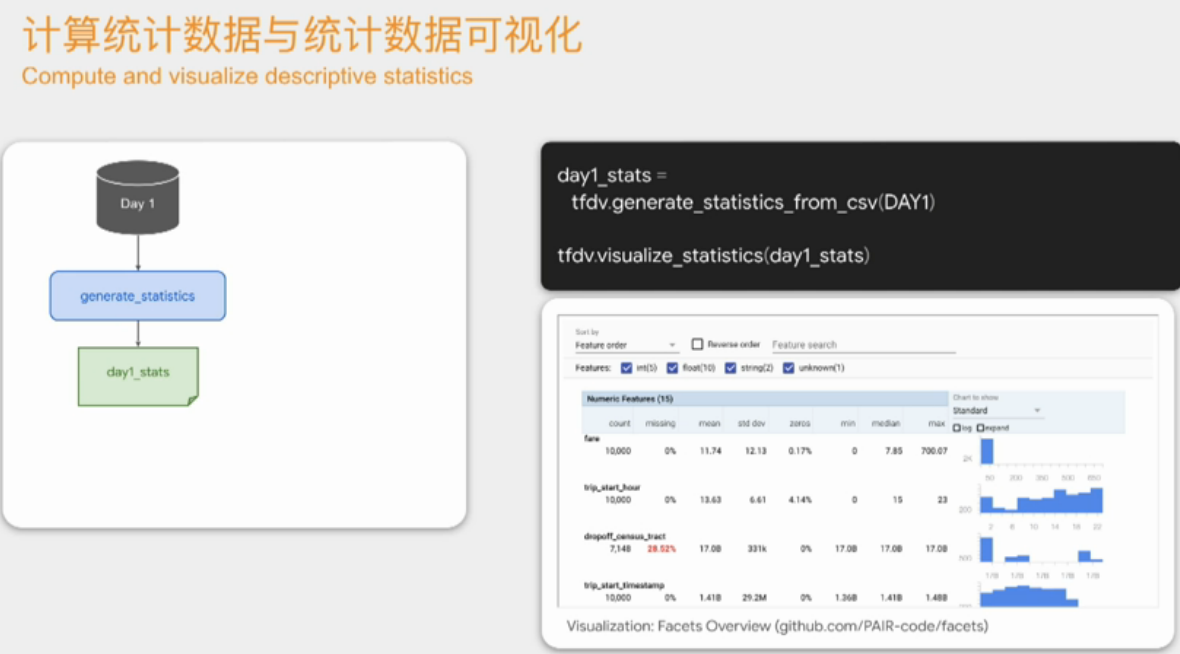Toggle the Reverse order checkbox
The image size is (1180, 654).
pos(698,344)
